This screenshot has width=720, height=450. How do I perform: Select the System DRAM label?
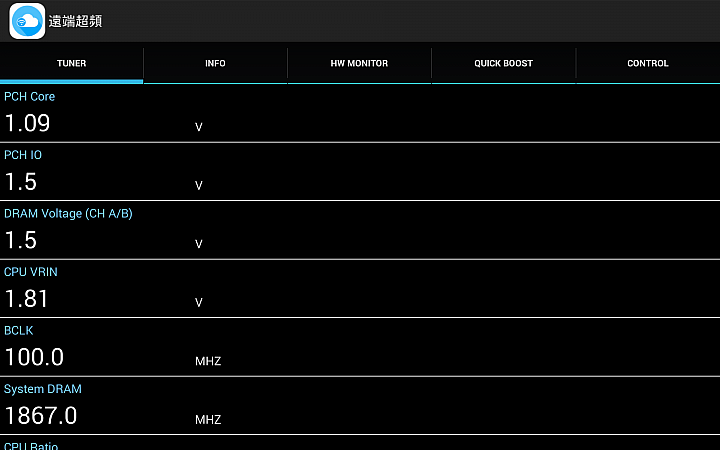pos(43,389)
